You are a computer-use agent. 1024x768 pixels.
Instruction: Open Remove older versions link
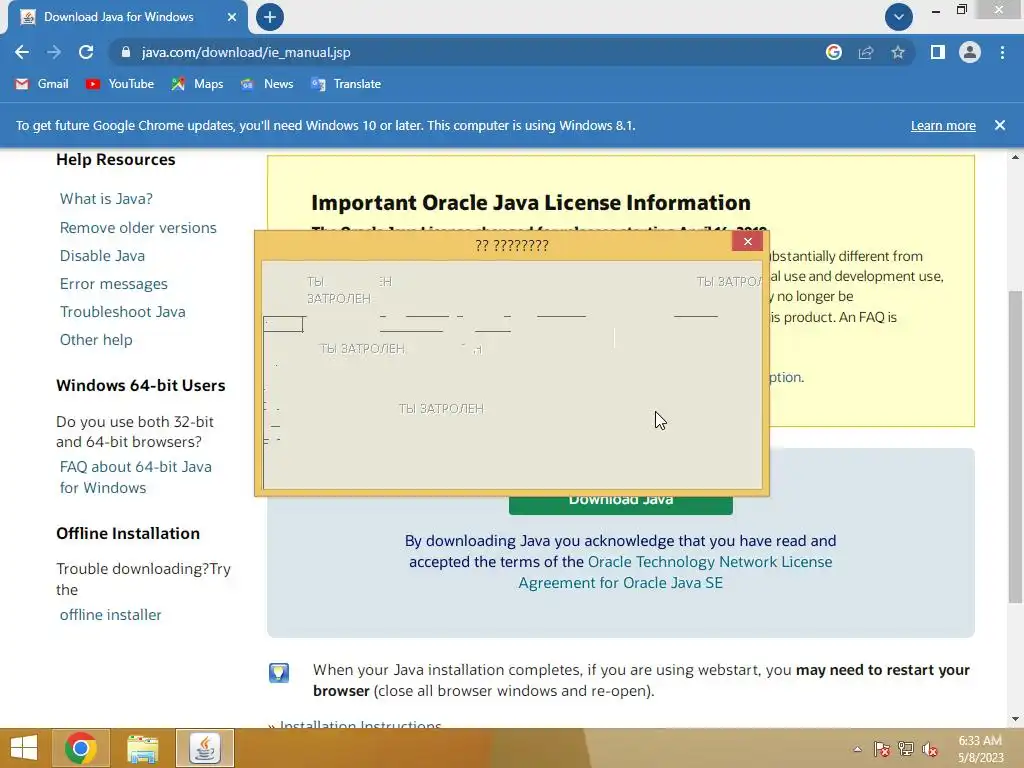click(138, 227)
